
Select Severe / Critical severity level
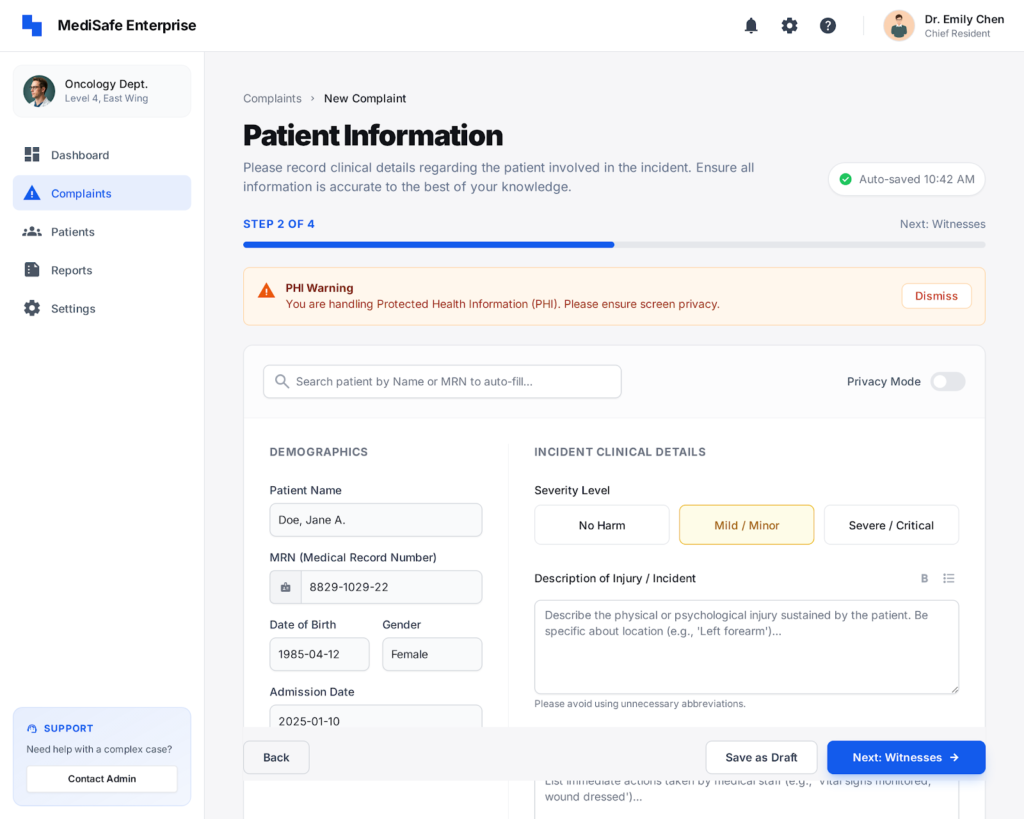click(890, 525)
